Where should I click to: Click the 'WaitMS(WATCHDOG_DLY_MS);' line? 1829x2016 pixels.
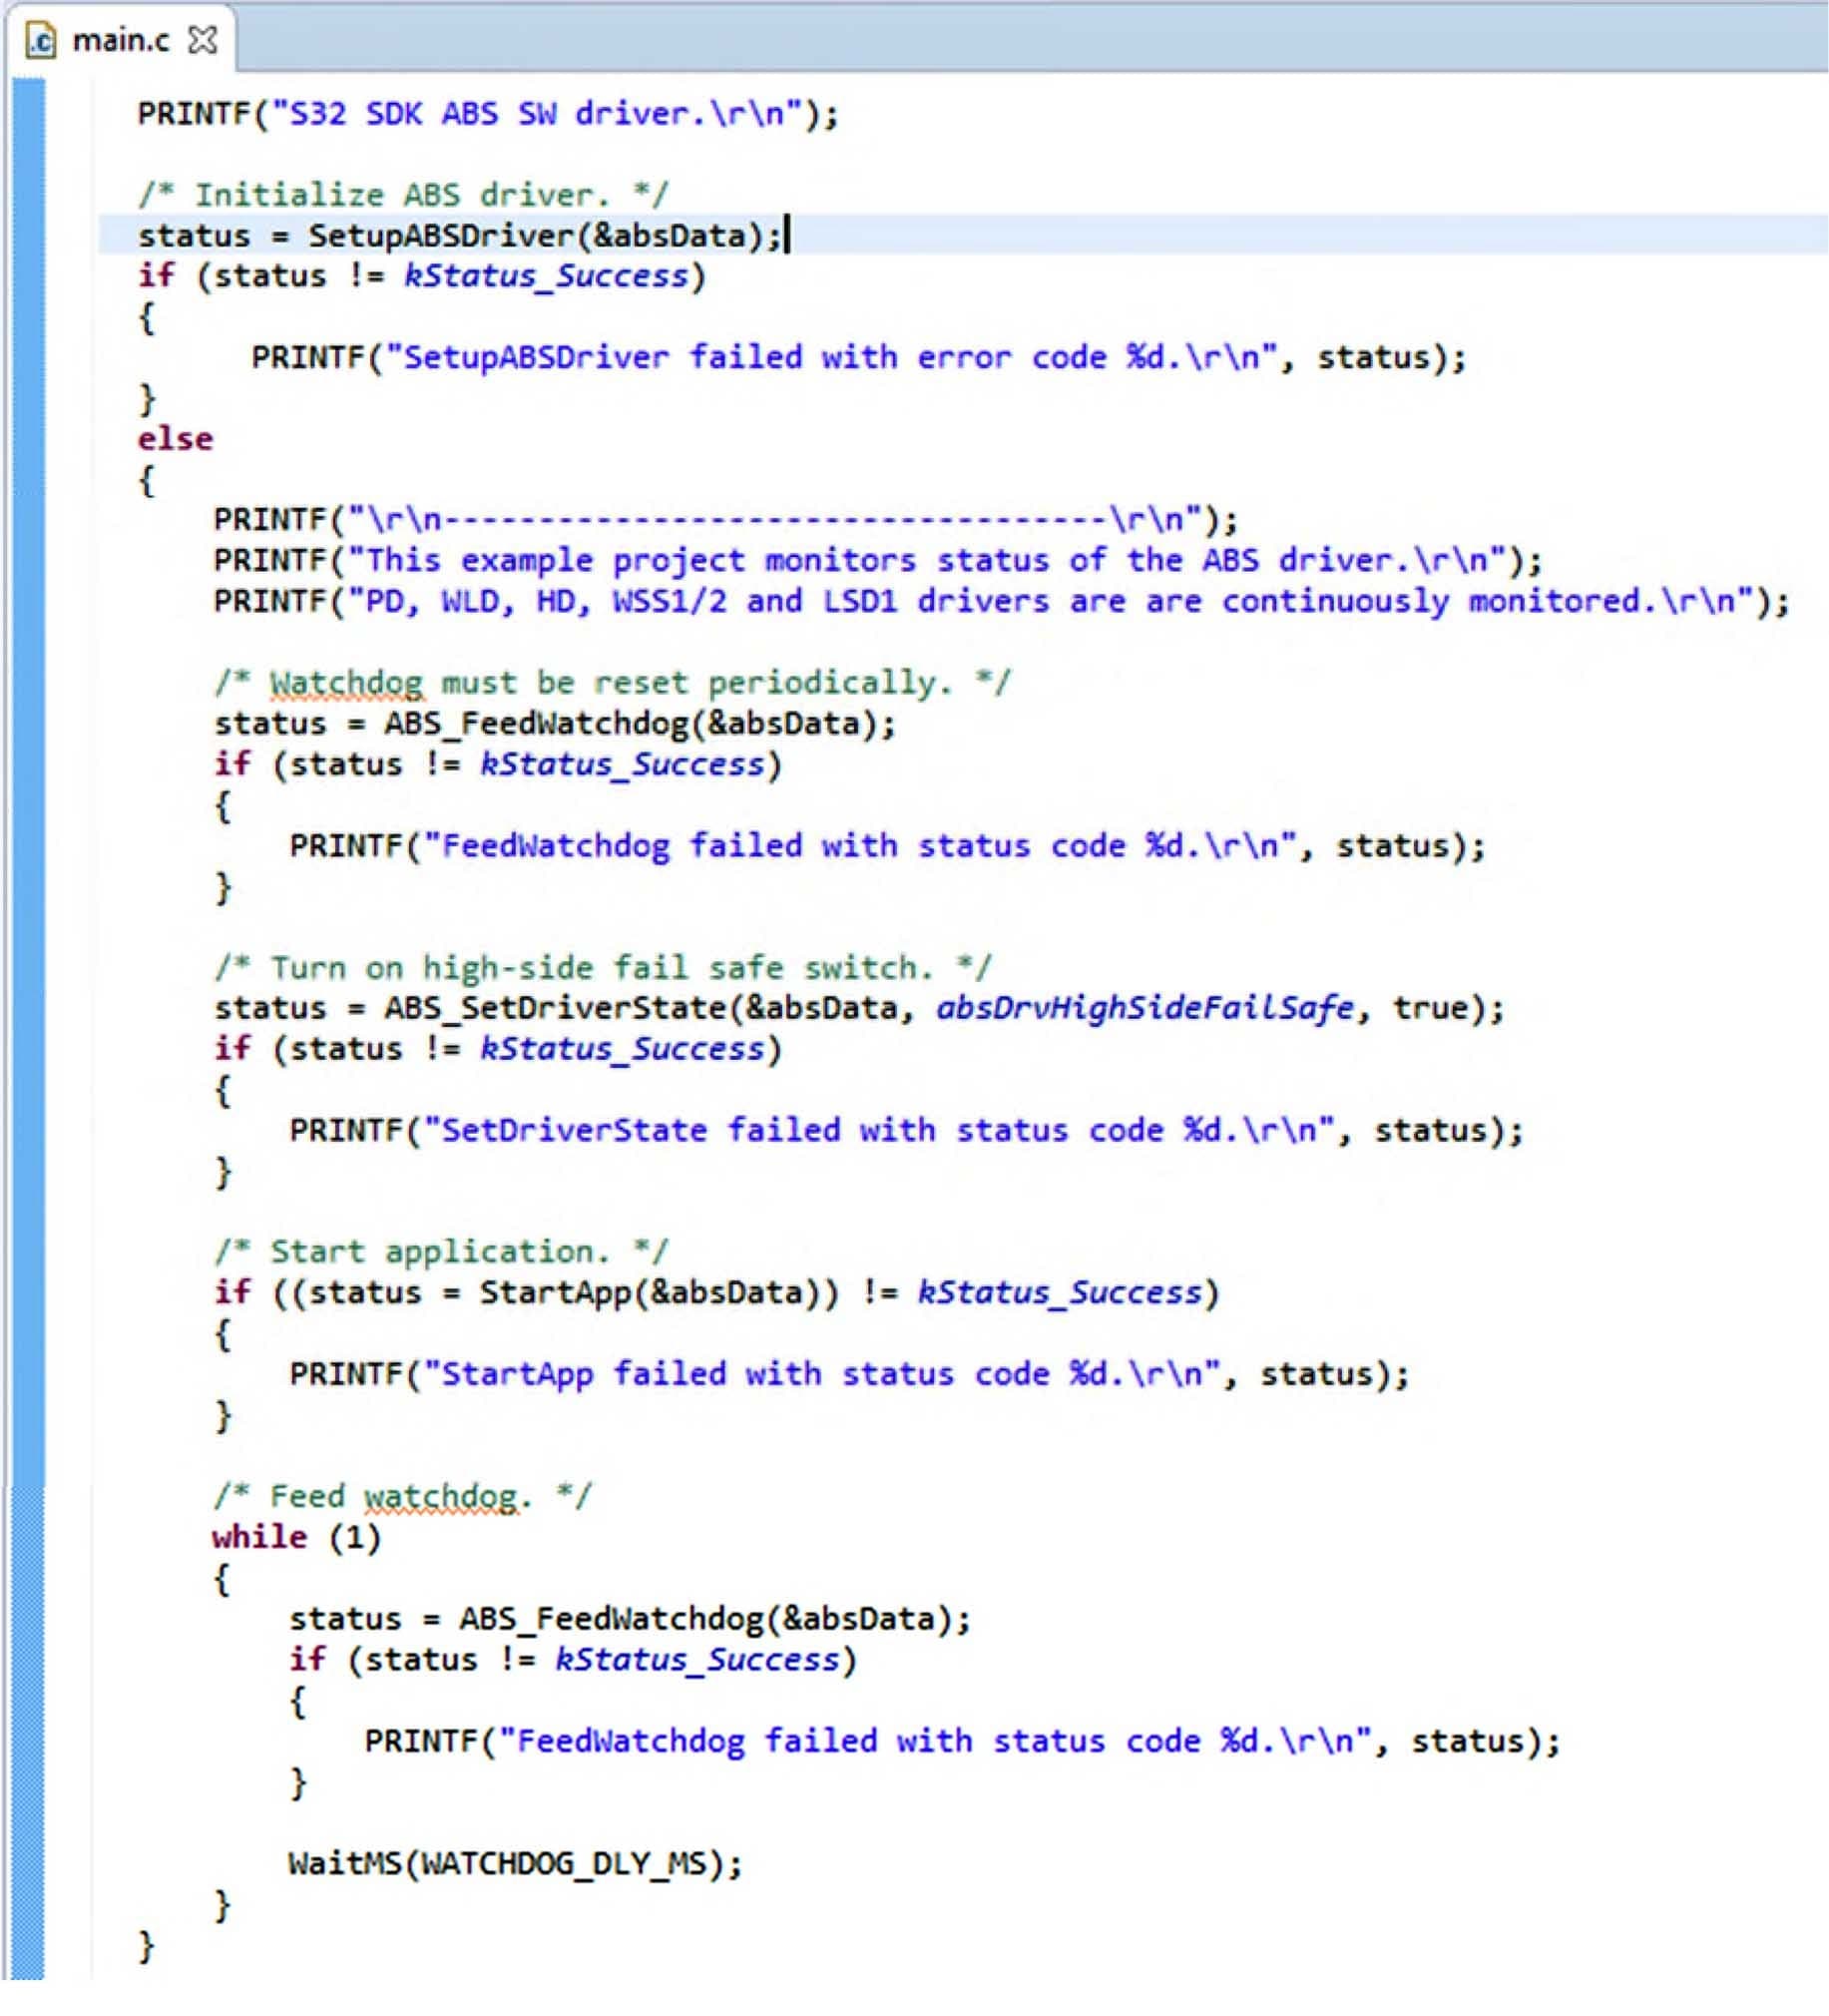515,1863
